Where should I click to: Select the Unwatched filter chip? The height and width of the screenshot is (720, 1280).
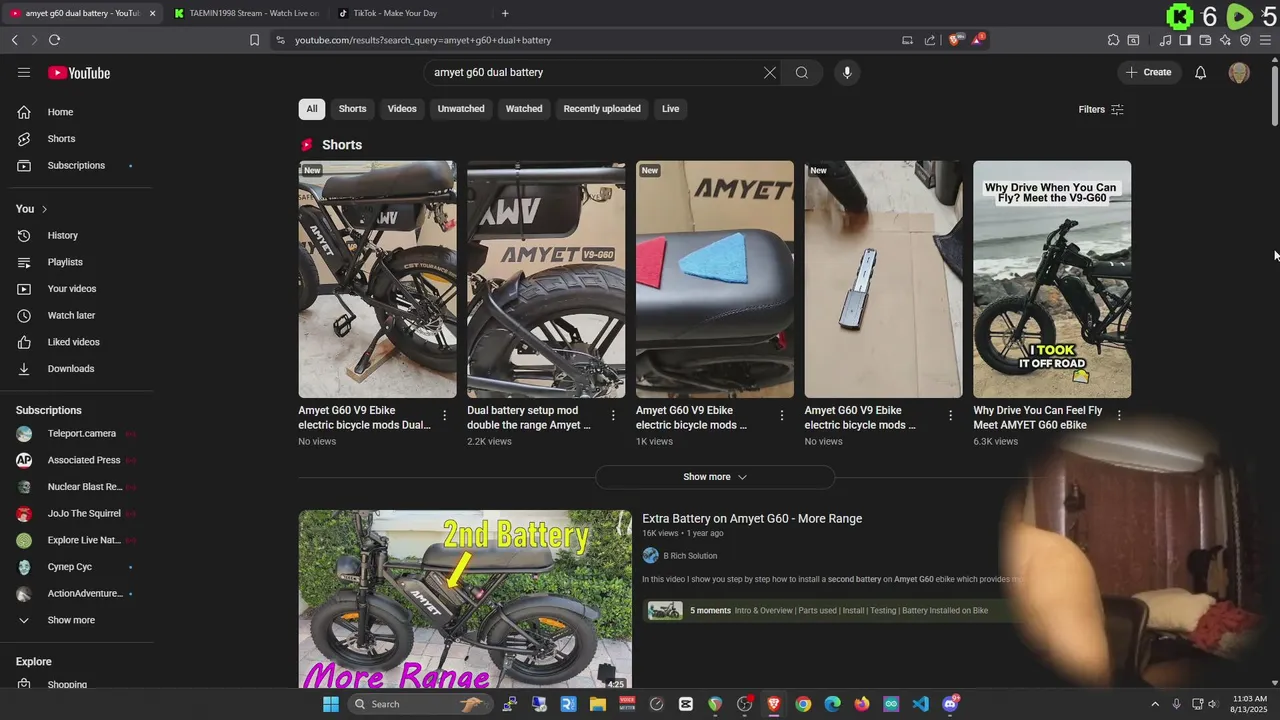pos(461,109)
